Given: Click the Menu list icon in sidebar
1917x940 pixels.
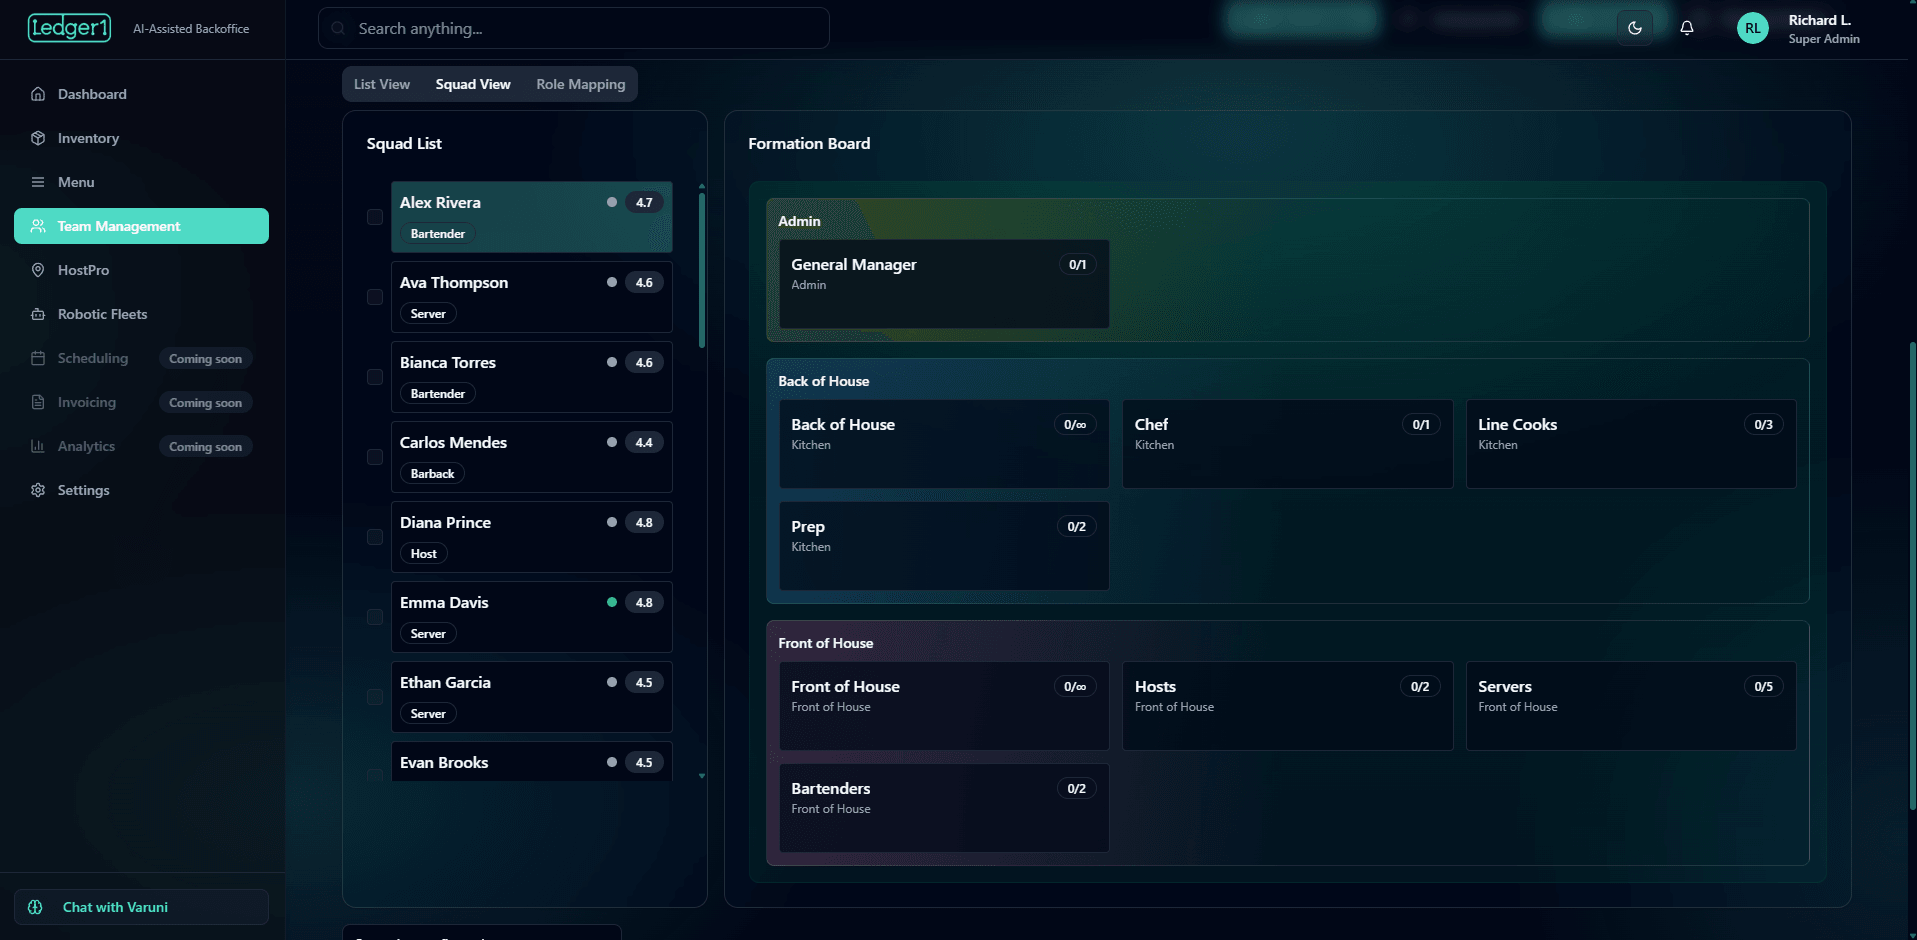Looking at the screenshot, I should pos(38,182).
